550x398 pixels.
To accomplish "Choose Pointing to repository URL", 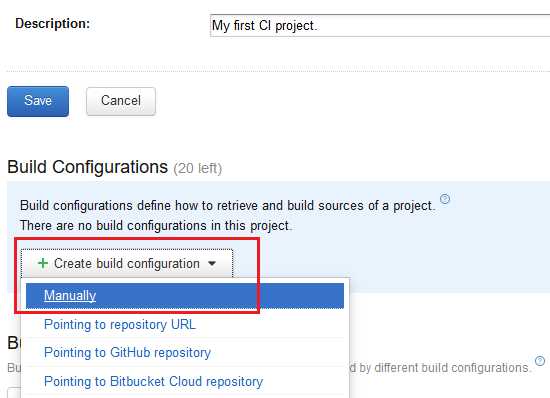I will 185,324.
